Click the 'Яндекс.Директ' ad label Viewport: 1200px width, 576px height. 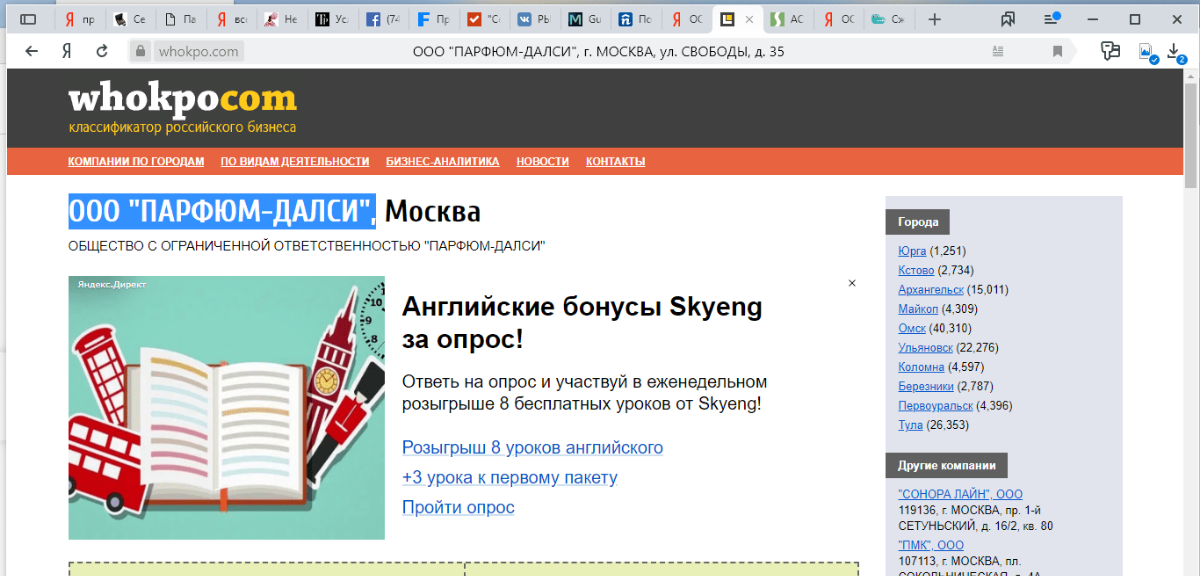pos(112,284)
